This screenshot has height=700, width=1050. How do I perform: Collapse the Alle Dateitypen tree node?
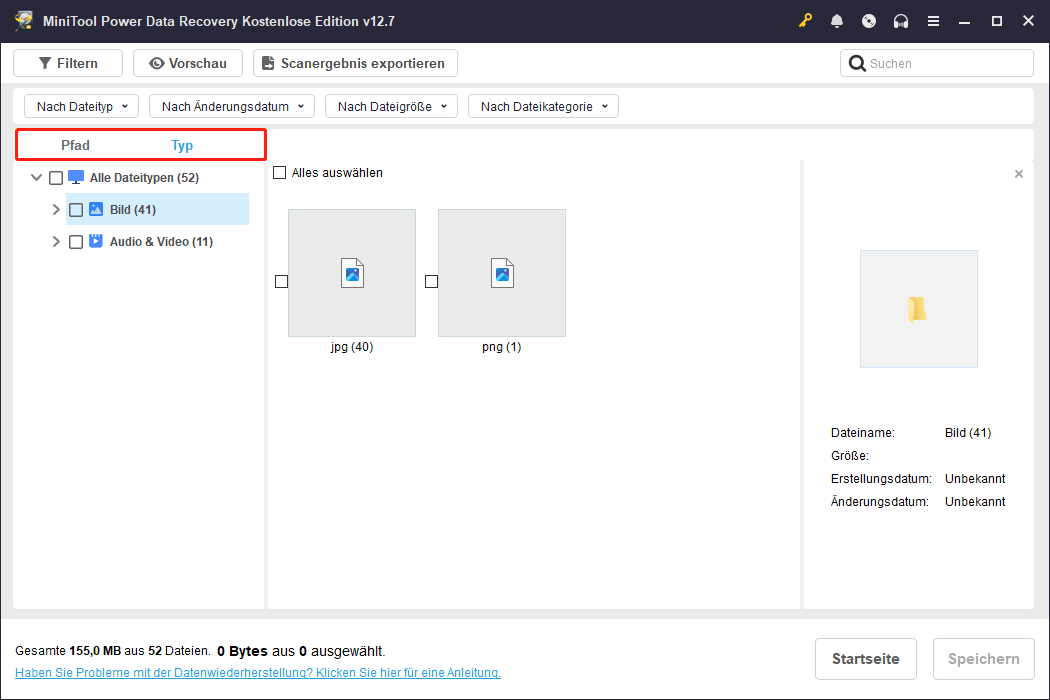[36, 177]
